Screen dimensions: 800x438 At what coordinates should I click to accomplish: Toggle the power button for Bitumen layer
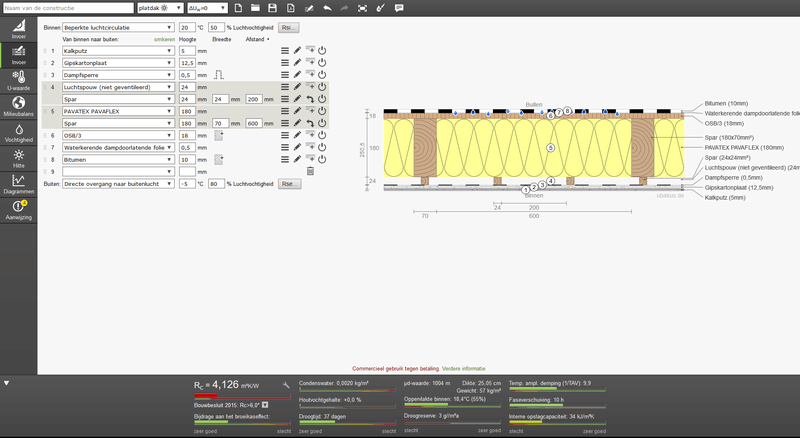point(322,160)
